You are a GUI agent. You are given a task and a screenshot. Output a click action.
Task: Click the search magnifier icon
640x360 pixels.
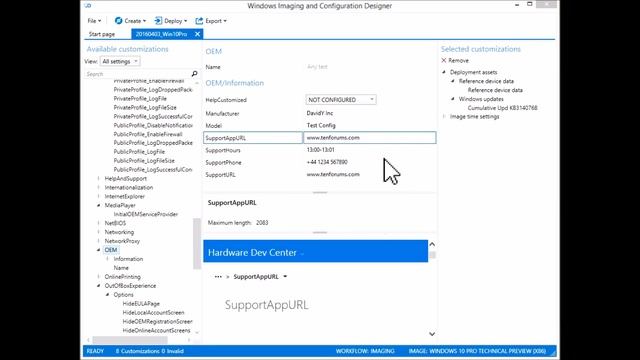(x=195, y=74)
